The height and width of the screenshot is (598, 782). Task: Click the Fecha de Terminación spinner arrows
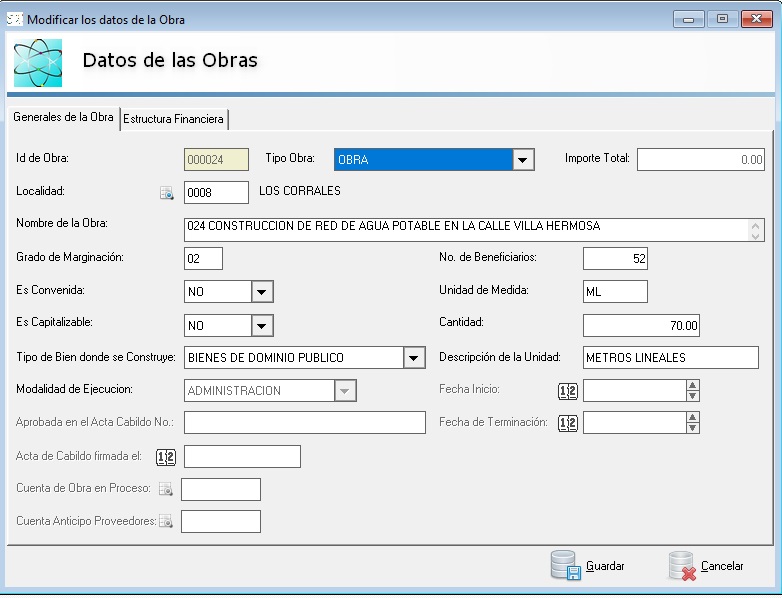click(692, 423)
